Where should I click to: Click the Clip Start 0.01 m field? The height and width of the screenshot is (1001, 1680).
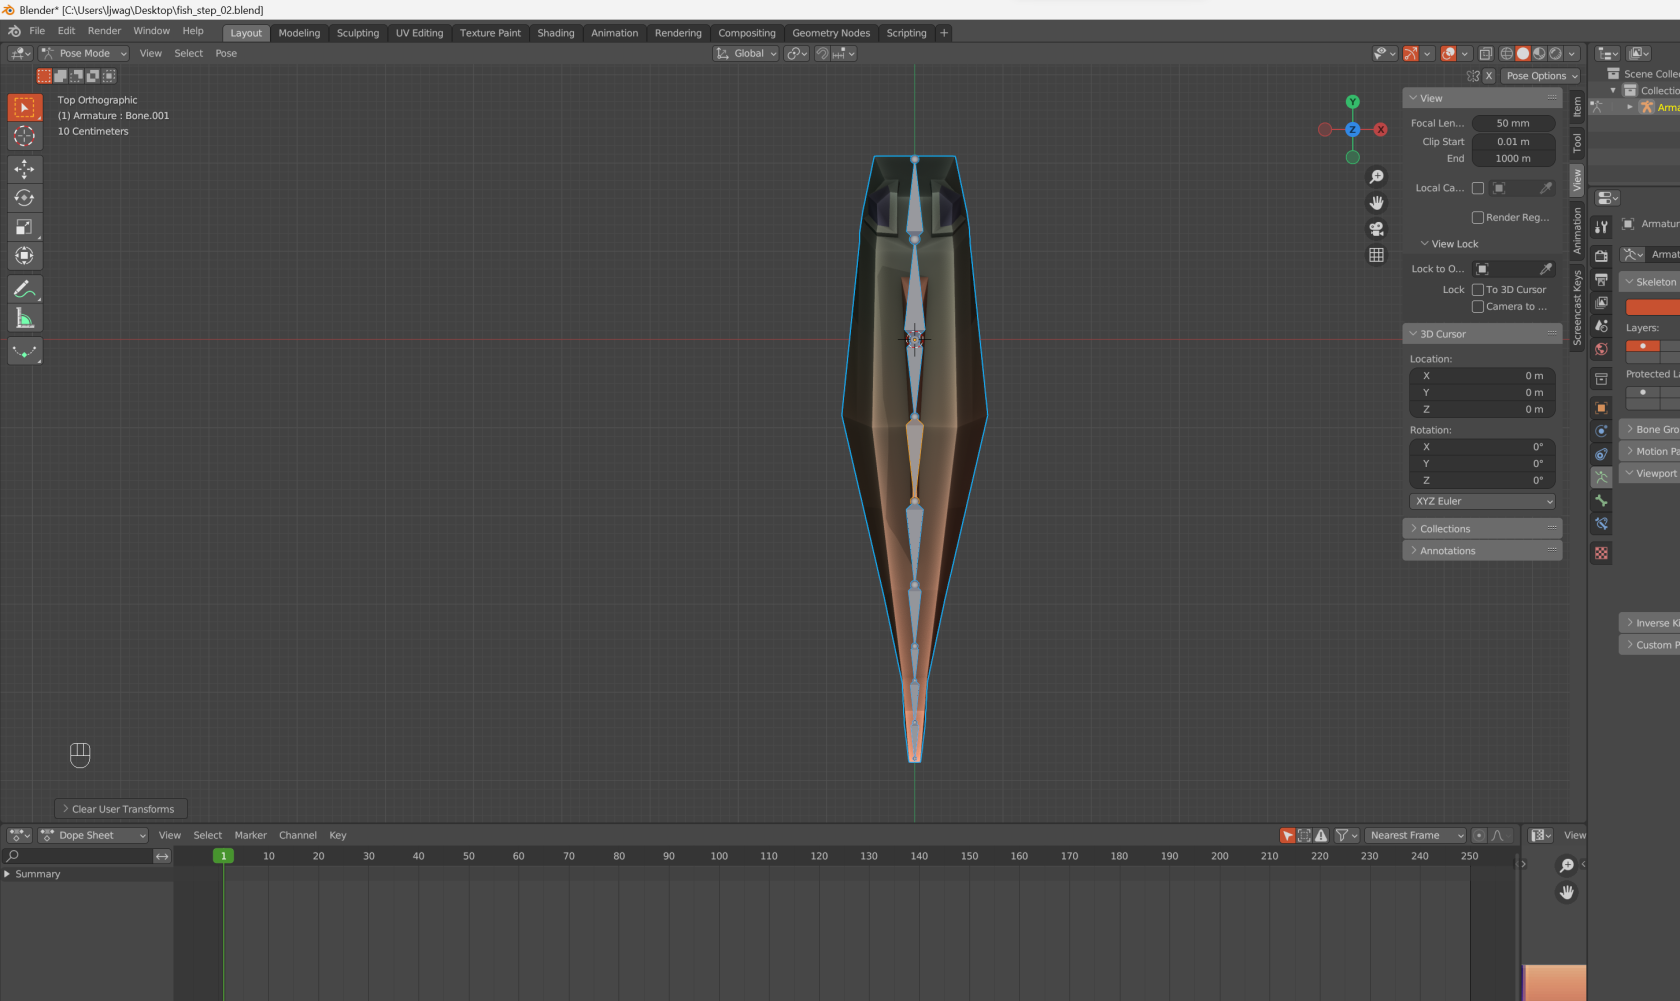click(1513, 142)
